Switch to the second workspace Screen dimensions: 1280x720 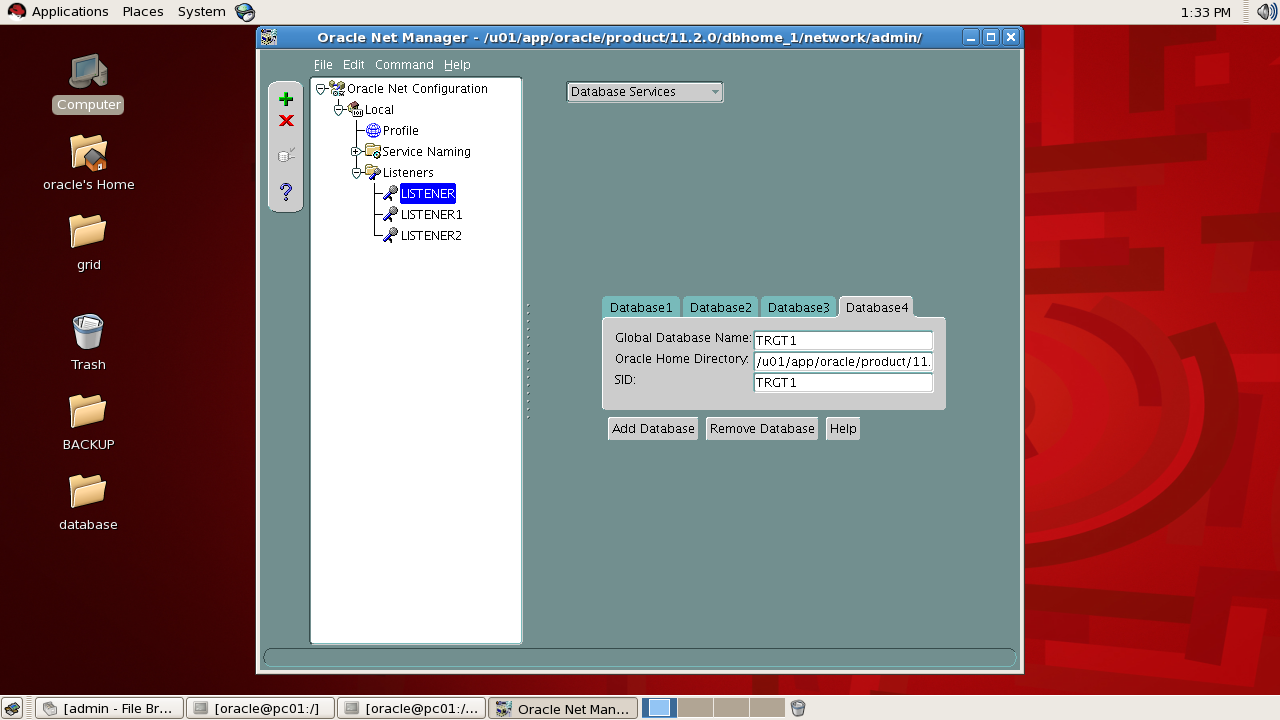695,708
